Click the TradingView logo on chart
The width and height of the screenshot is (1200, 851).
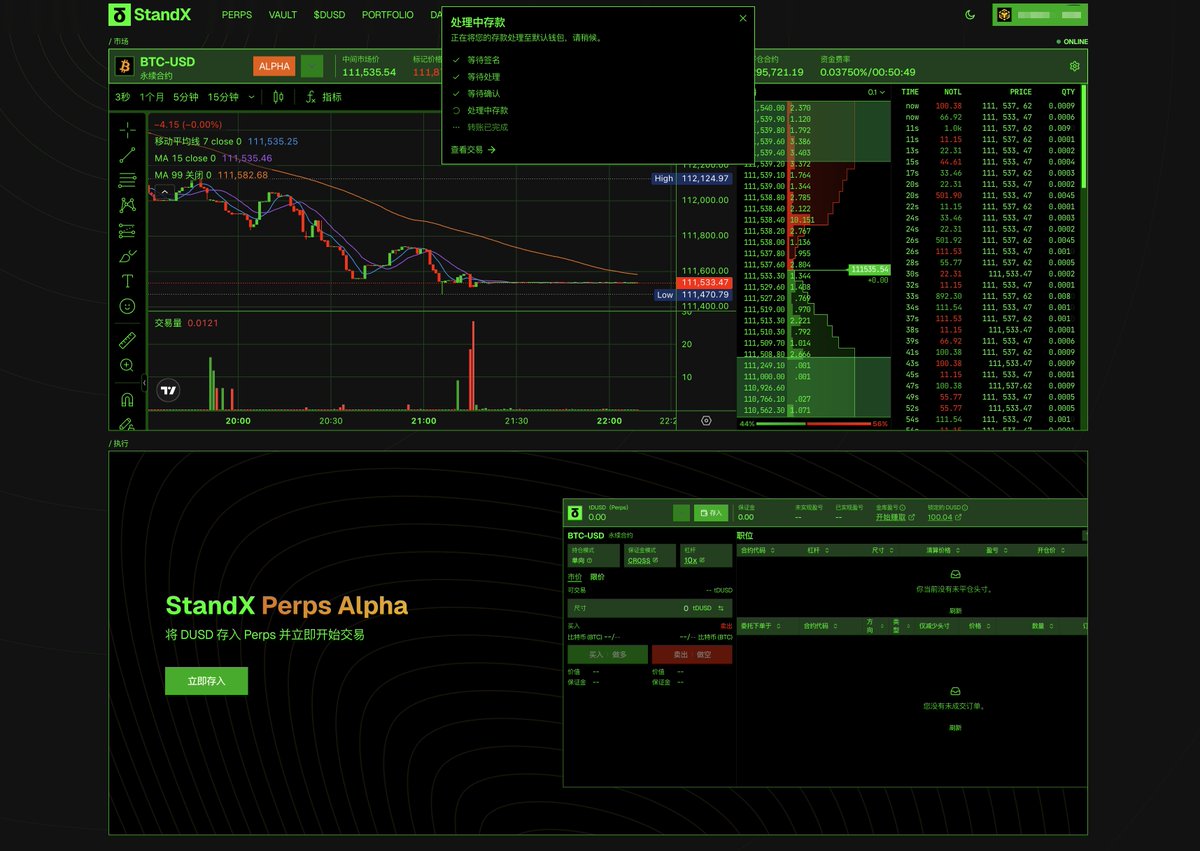pyautogui.click(x=169, y=391)
